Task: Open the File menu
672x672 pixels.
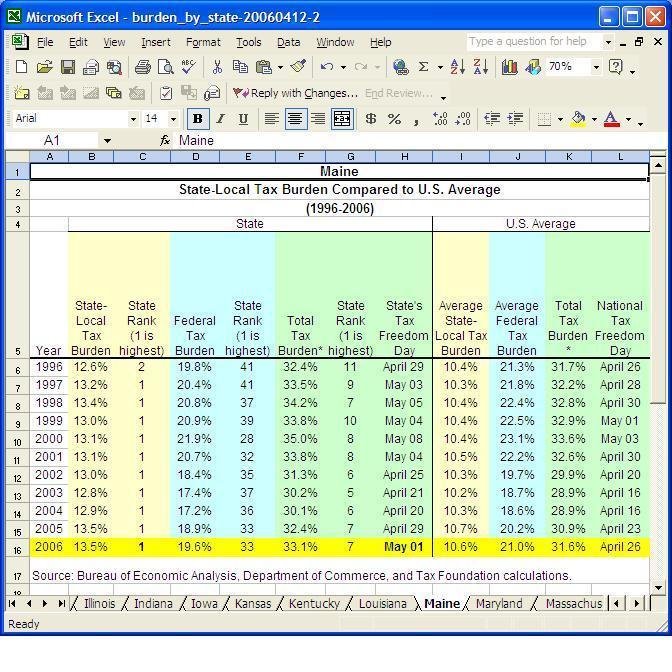Action: pyautogui.click(x=45, y=42)
